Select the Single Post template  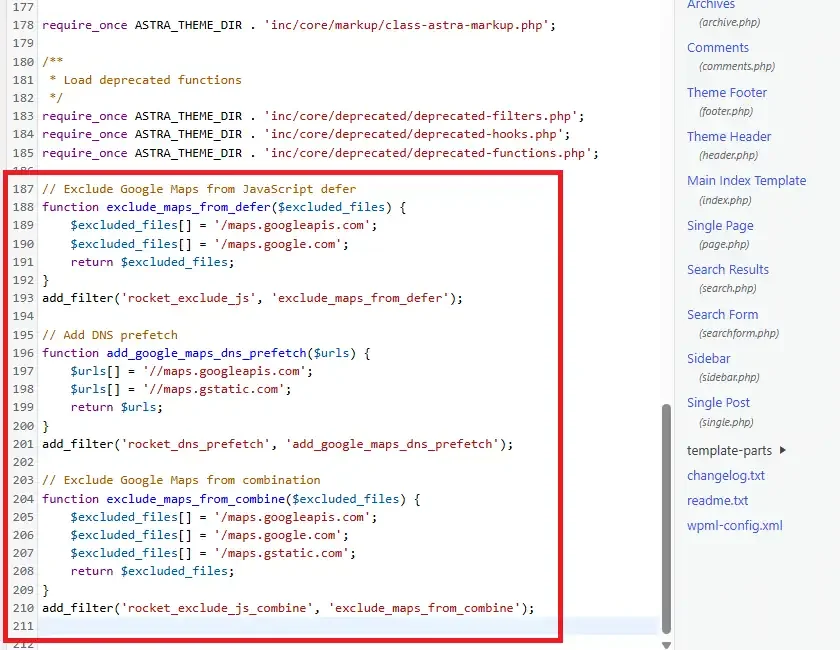click(718, 402)
